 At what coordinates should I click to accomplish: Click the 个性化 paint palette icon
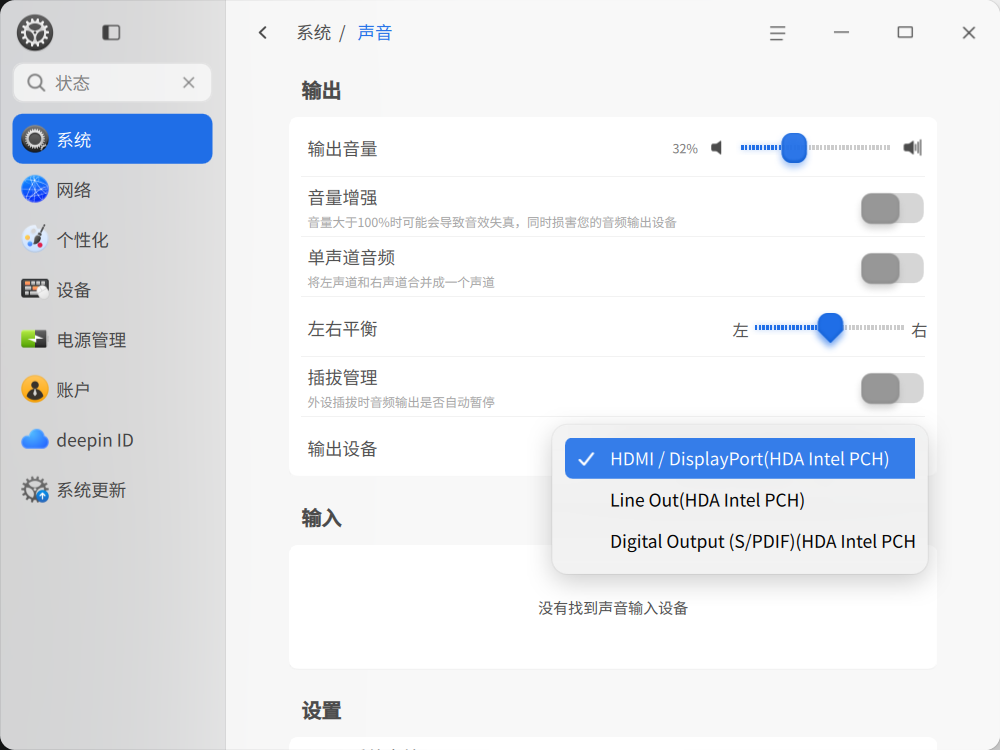click(34, 239)
